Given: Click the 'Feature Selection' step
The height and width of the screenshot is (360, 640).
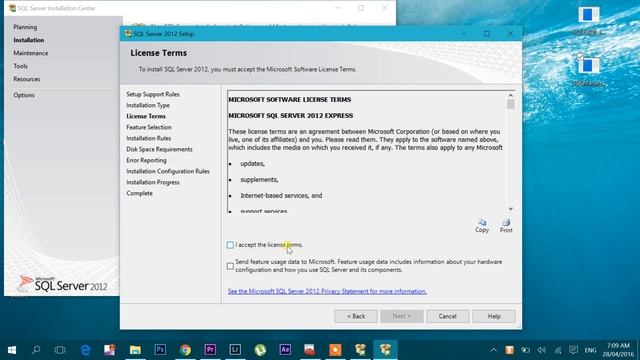Looking at the screenshot, I should click(149, 127).
